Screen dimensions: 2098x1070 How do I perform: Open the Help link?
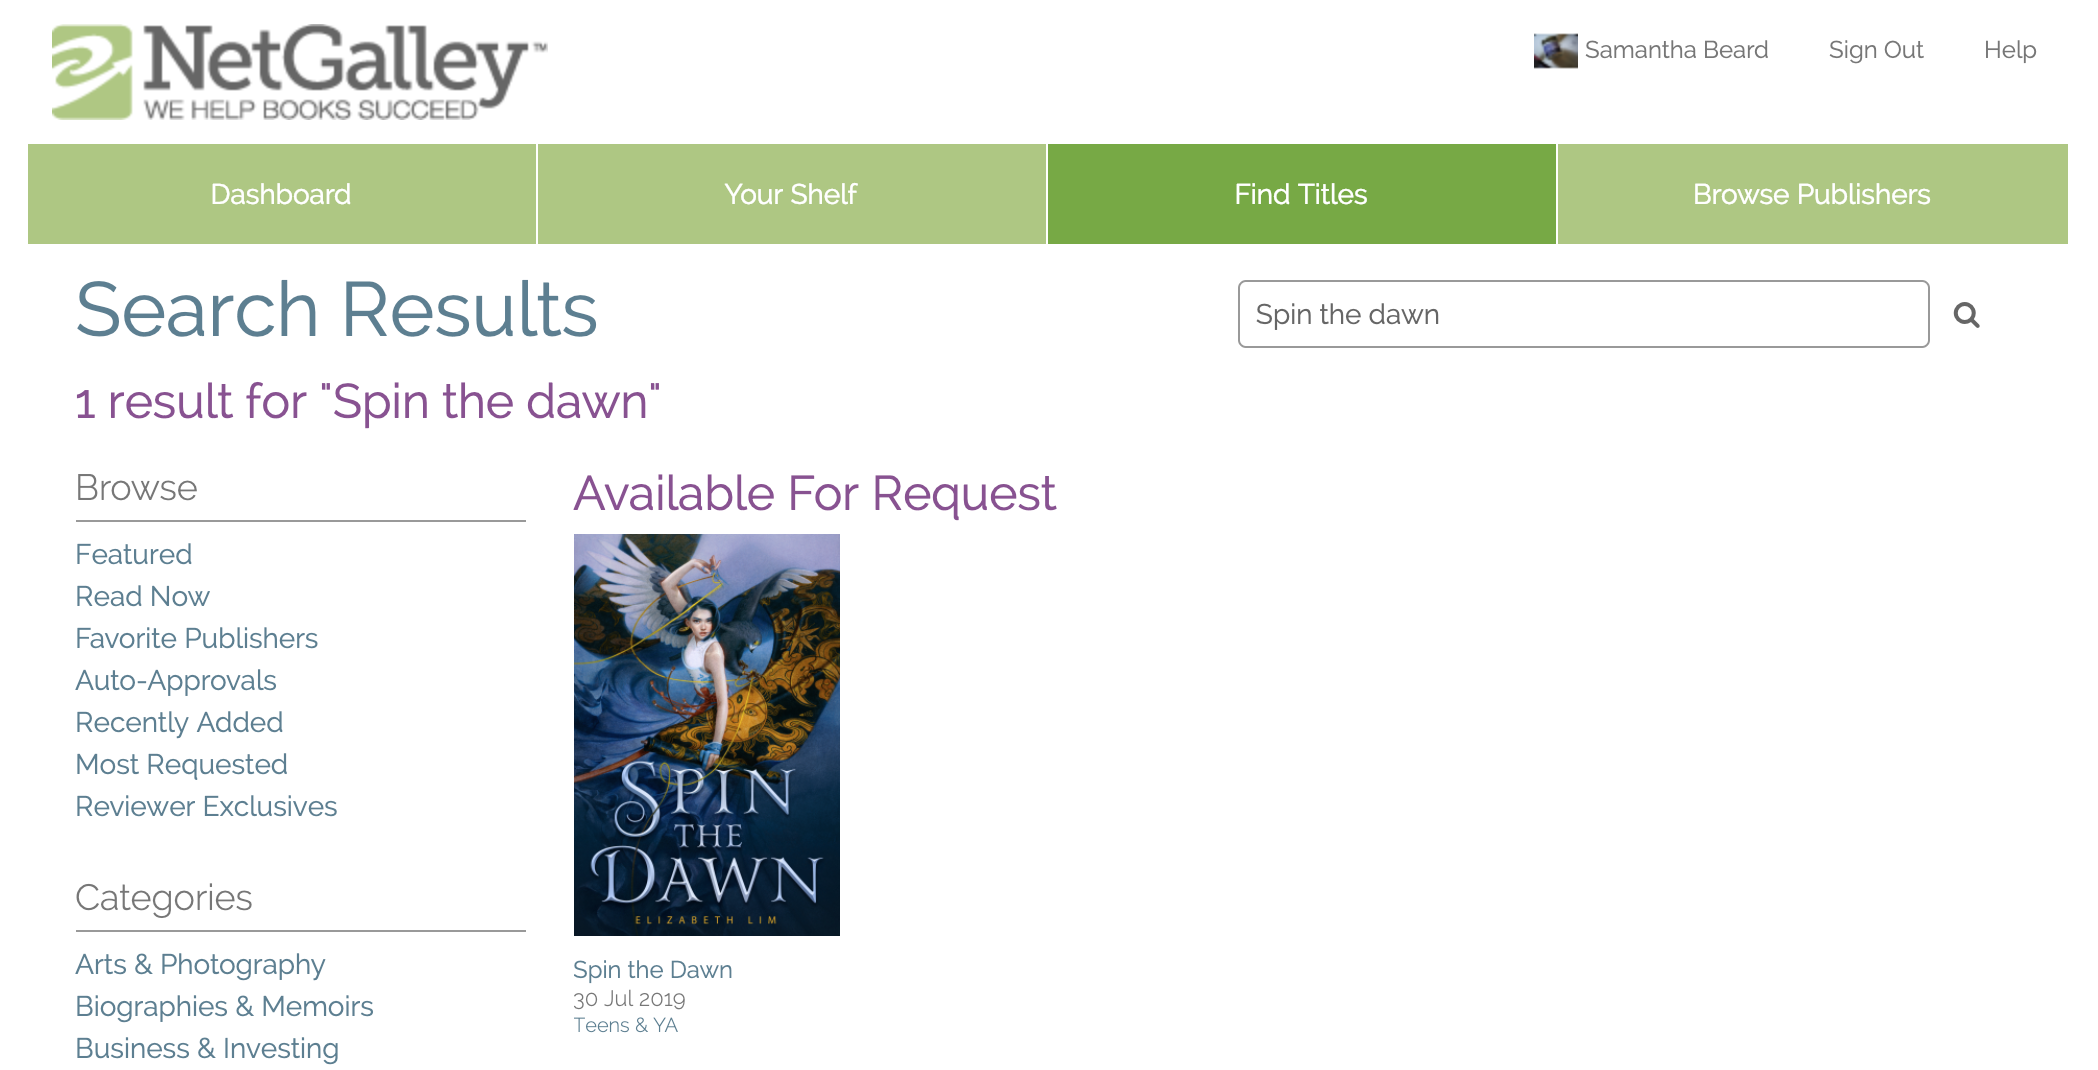pyautogui.click(x=2010, y=50)
